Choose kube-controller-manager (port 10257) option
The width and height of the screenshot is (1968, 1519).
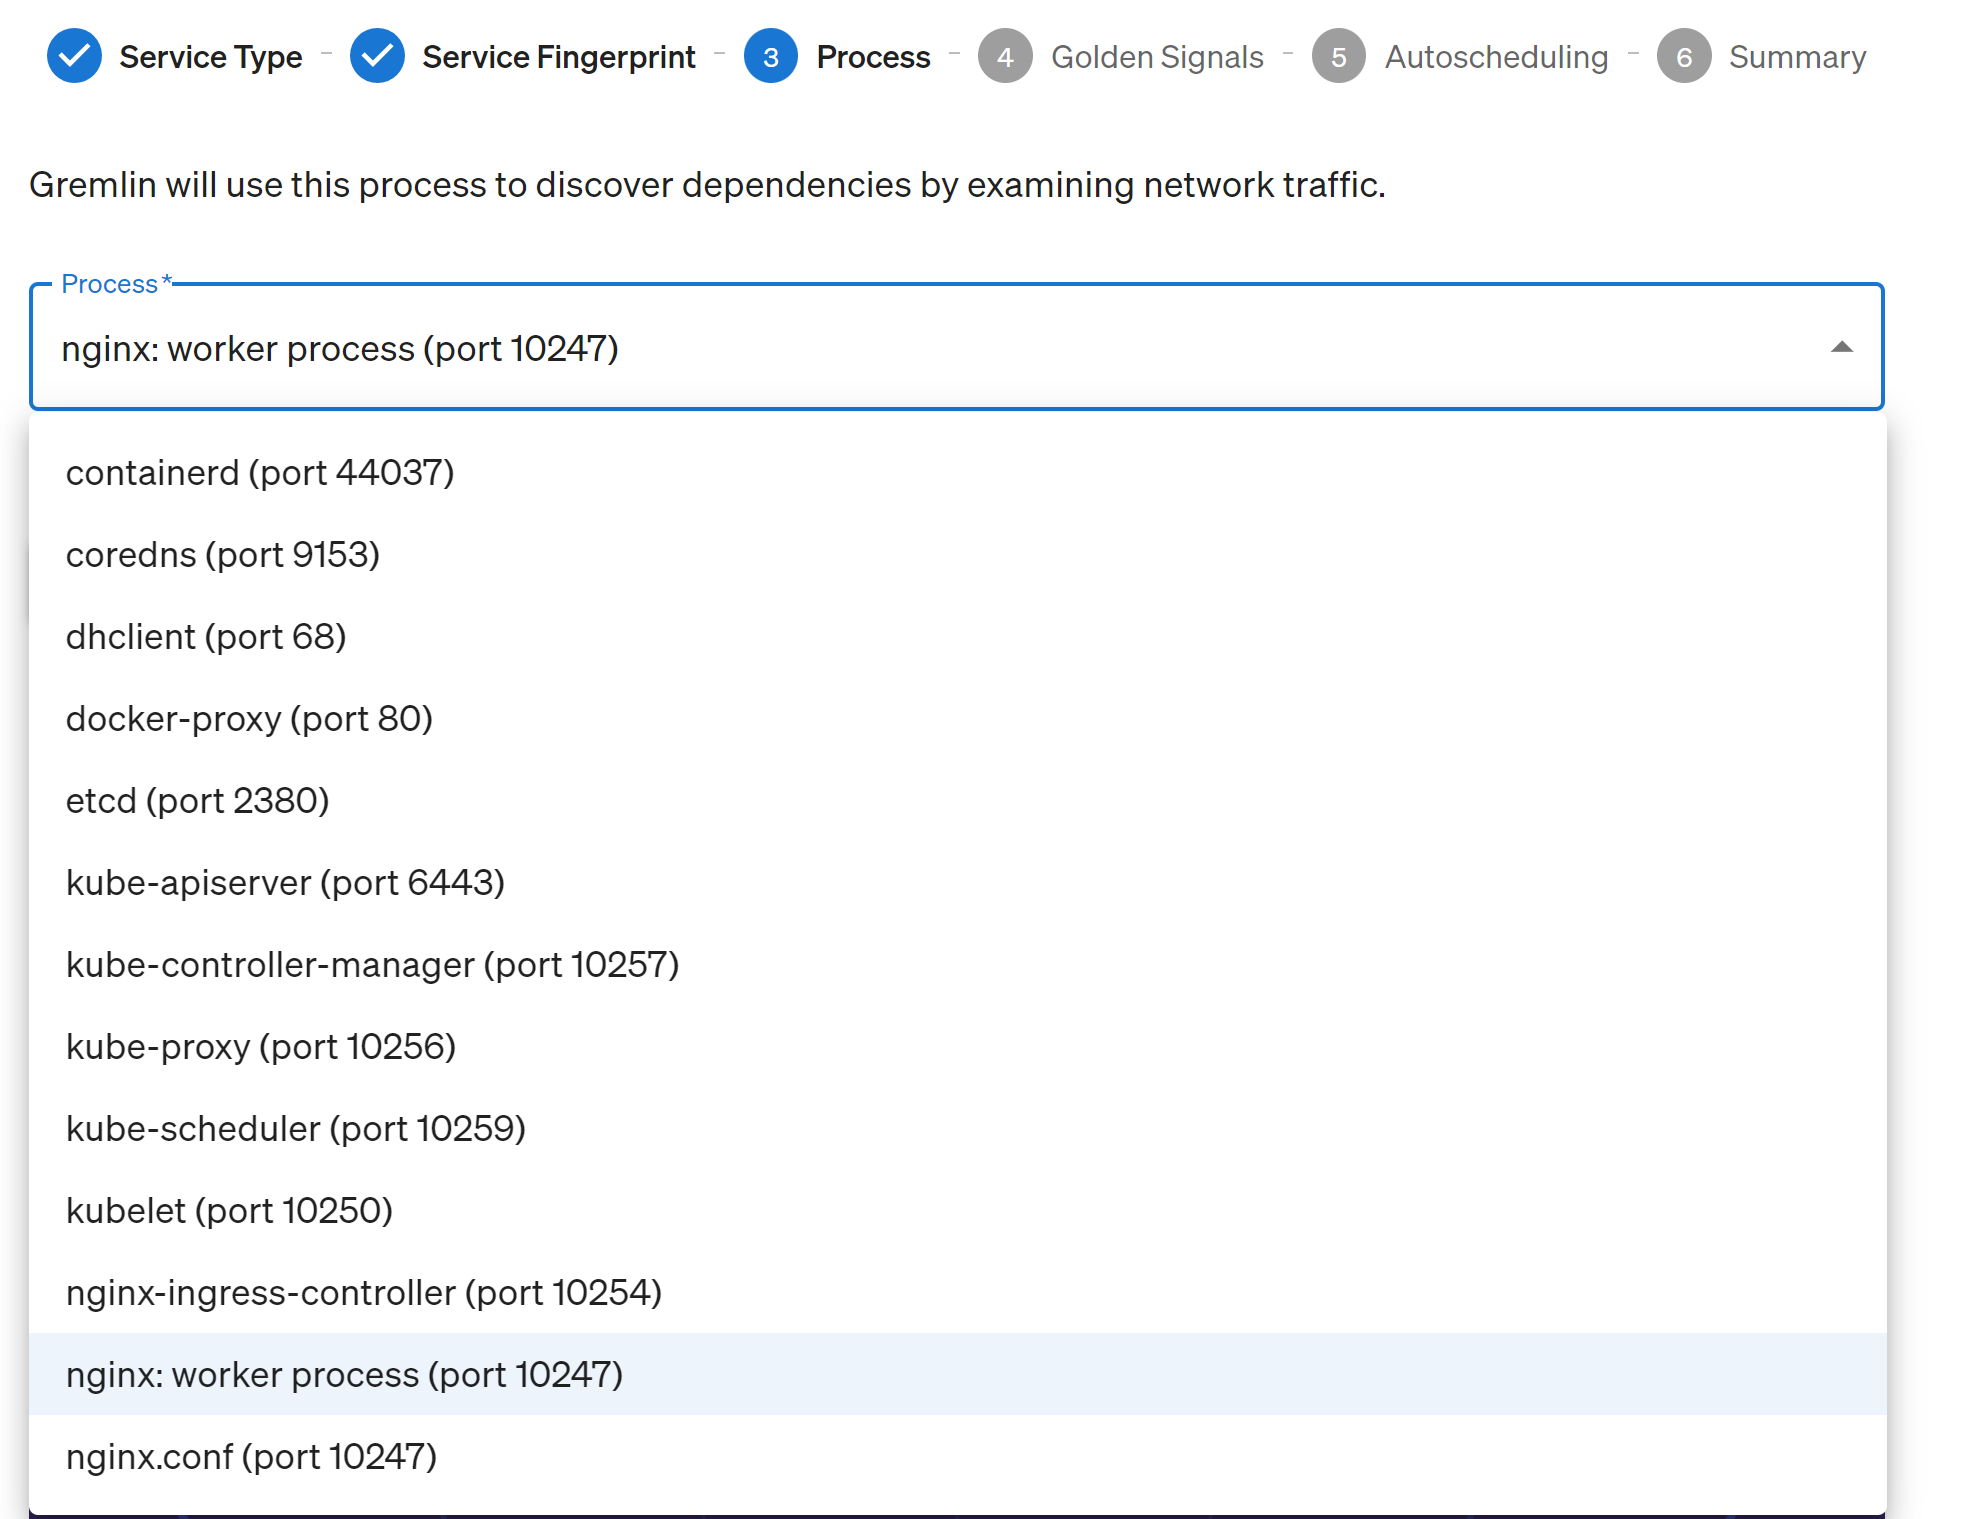(x=957, y=964)
